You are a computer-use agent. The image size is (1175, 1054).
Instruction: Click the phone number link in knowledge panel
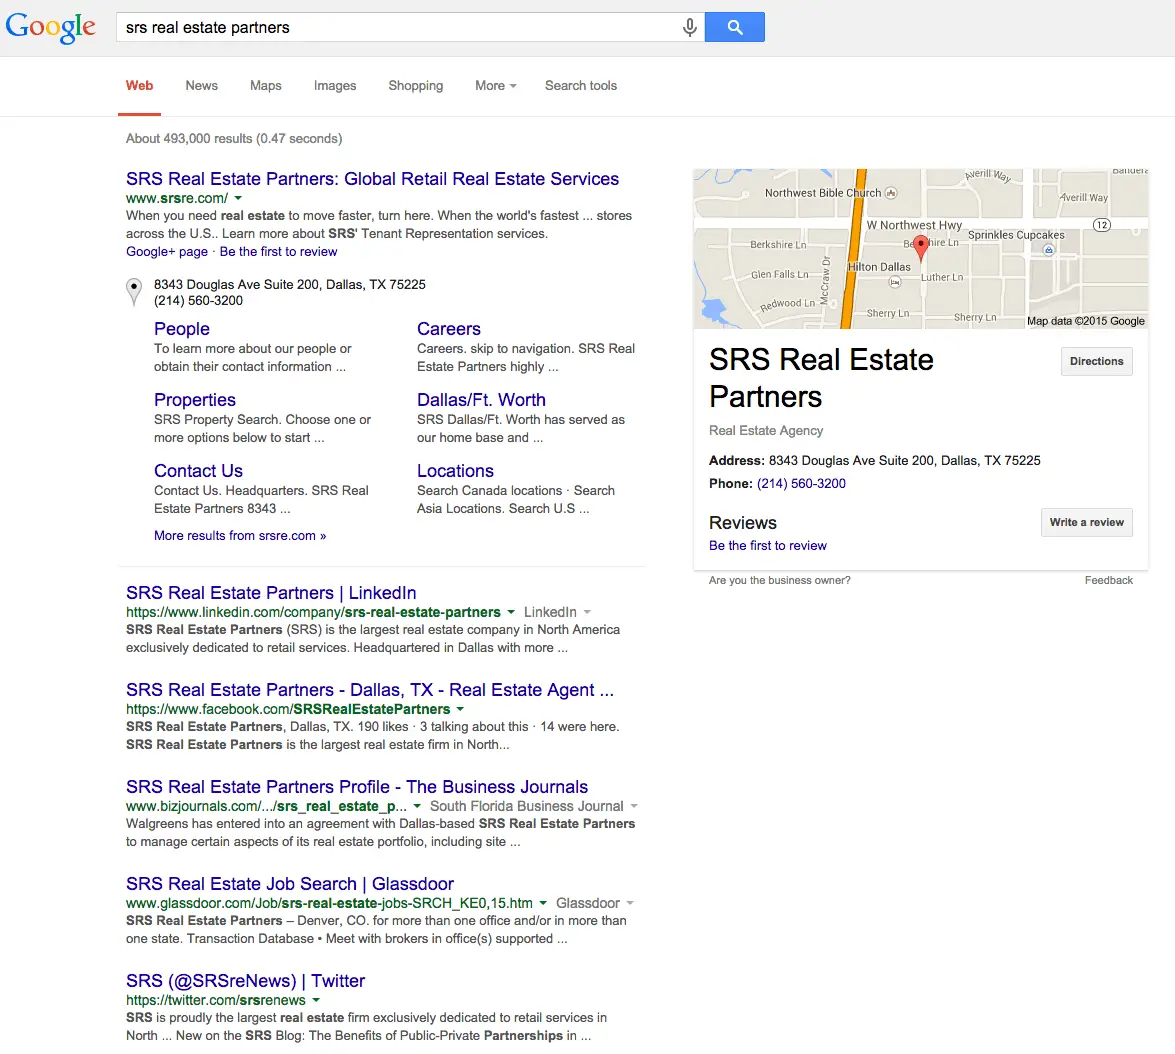(x=801, y=484)
